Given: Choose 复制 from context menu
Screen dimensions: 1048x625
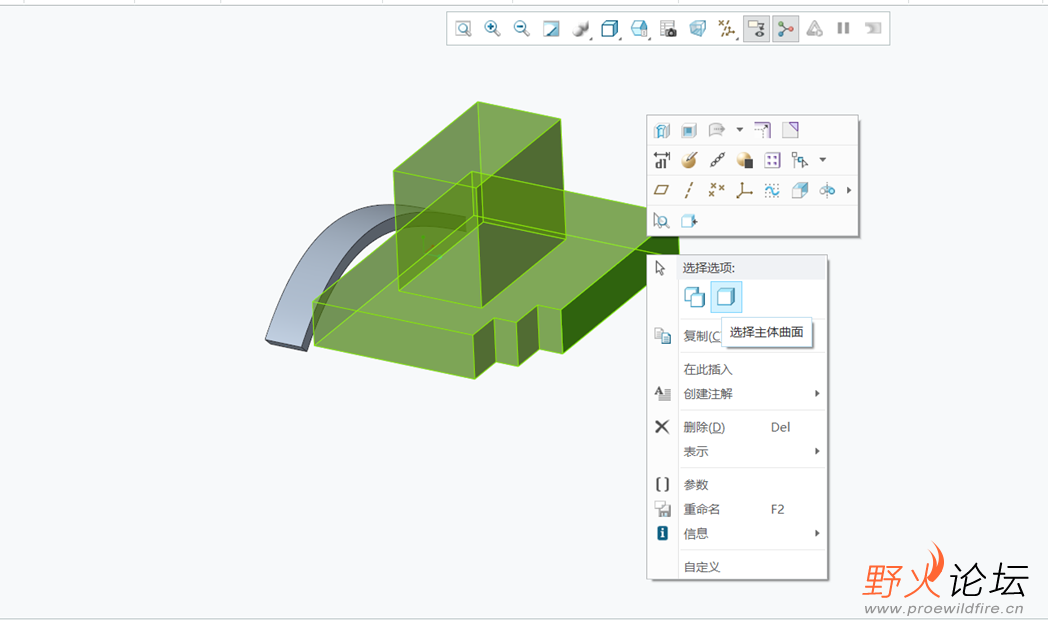Looking at the screenshot, I should pyautogui.click(x=702, y=336).
